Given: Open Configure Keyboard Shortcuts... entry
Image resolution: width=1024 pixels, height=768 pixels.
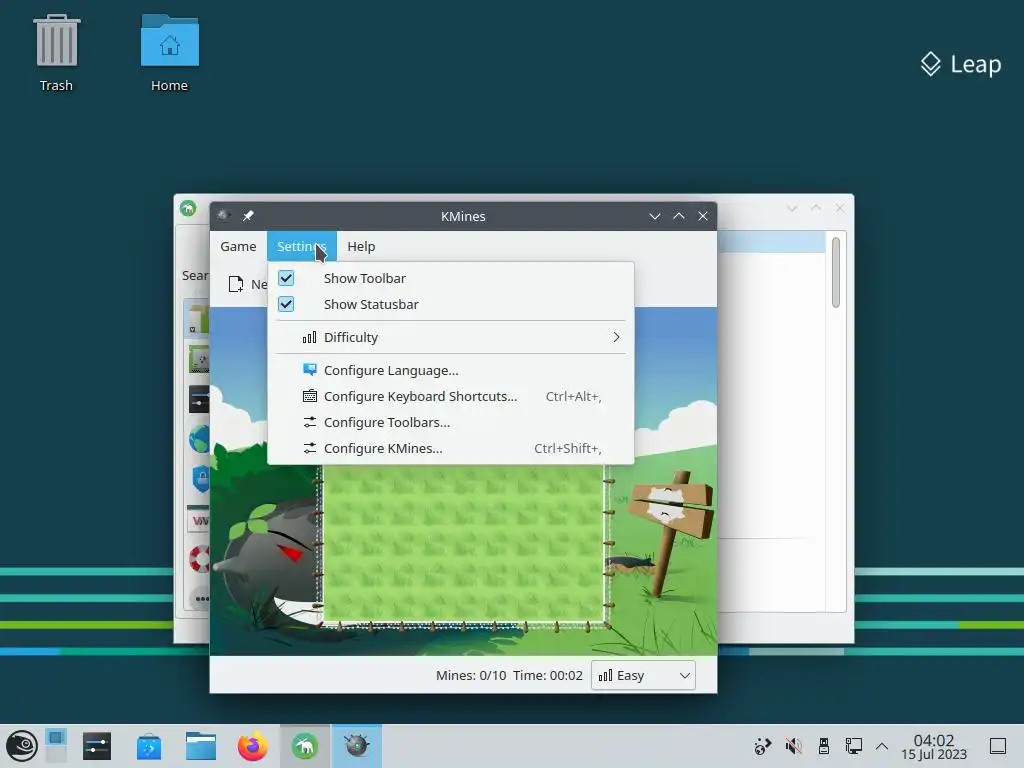Looking at the screenshot, I should [451, 396].
